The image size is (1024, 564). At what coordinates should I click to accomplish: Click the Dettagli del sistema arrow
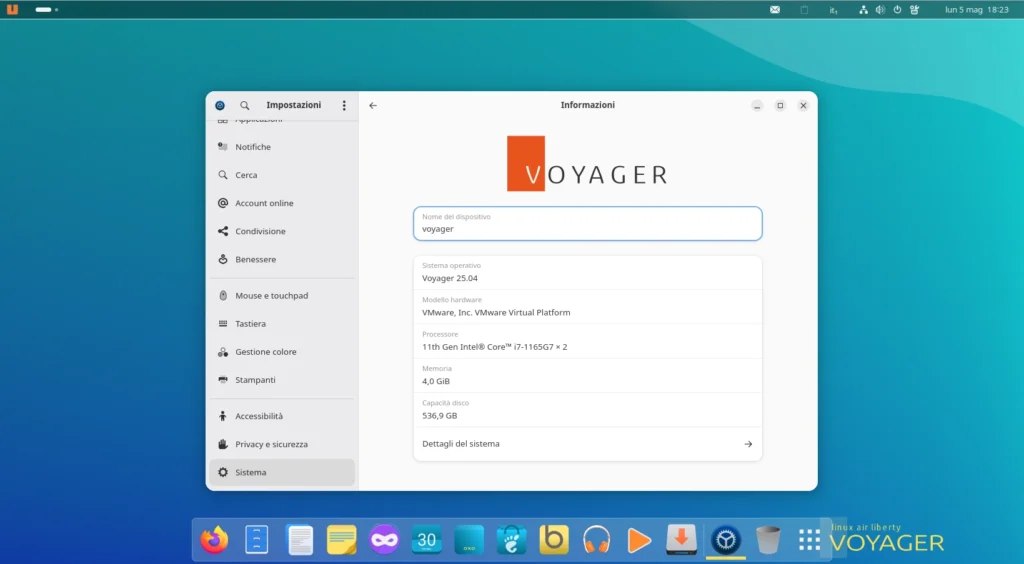[748, 444]
